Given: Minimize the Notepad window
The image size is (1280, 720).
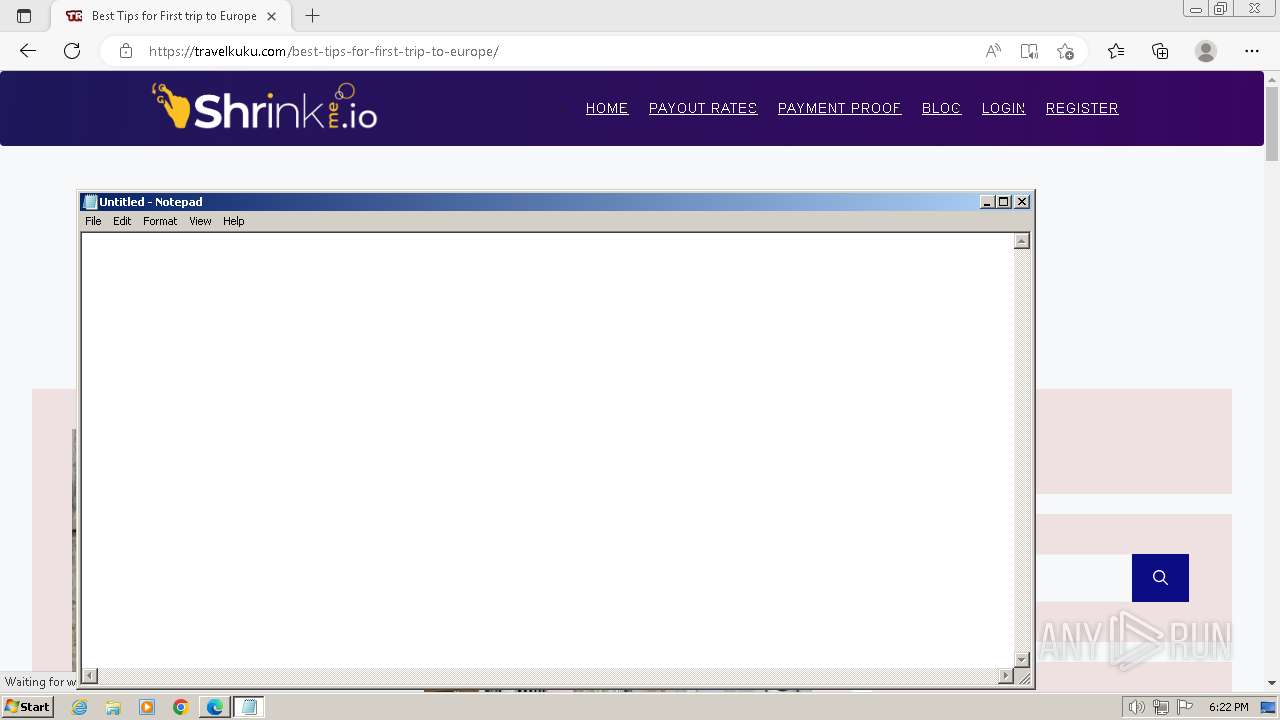Looking at the screenshot, I should tap(987, 202).
